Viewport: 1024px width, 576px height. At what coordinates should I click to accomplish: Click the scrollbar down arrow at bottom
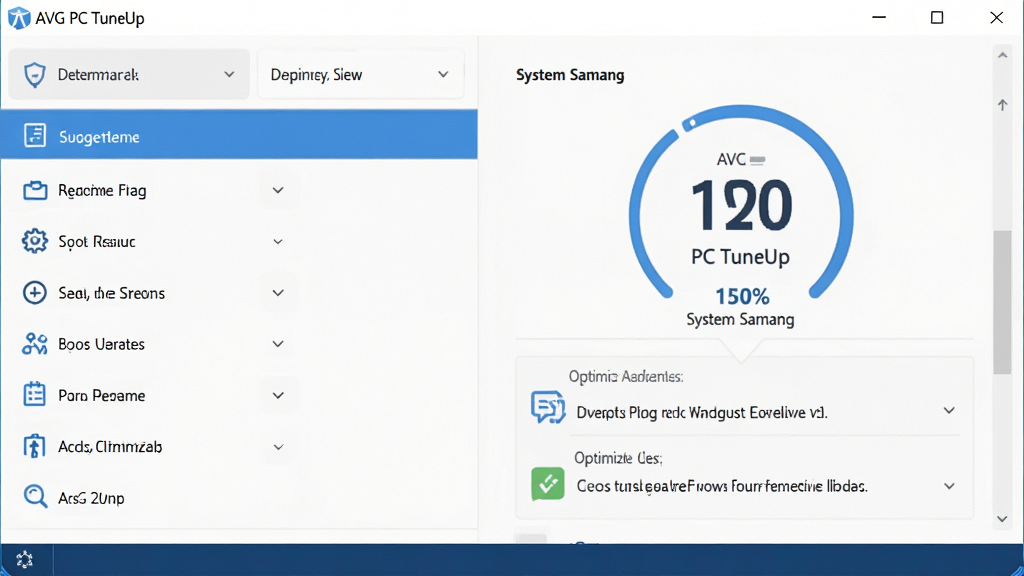1002,519
